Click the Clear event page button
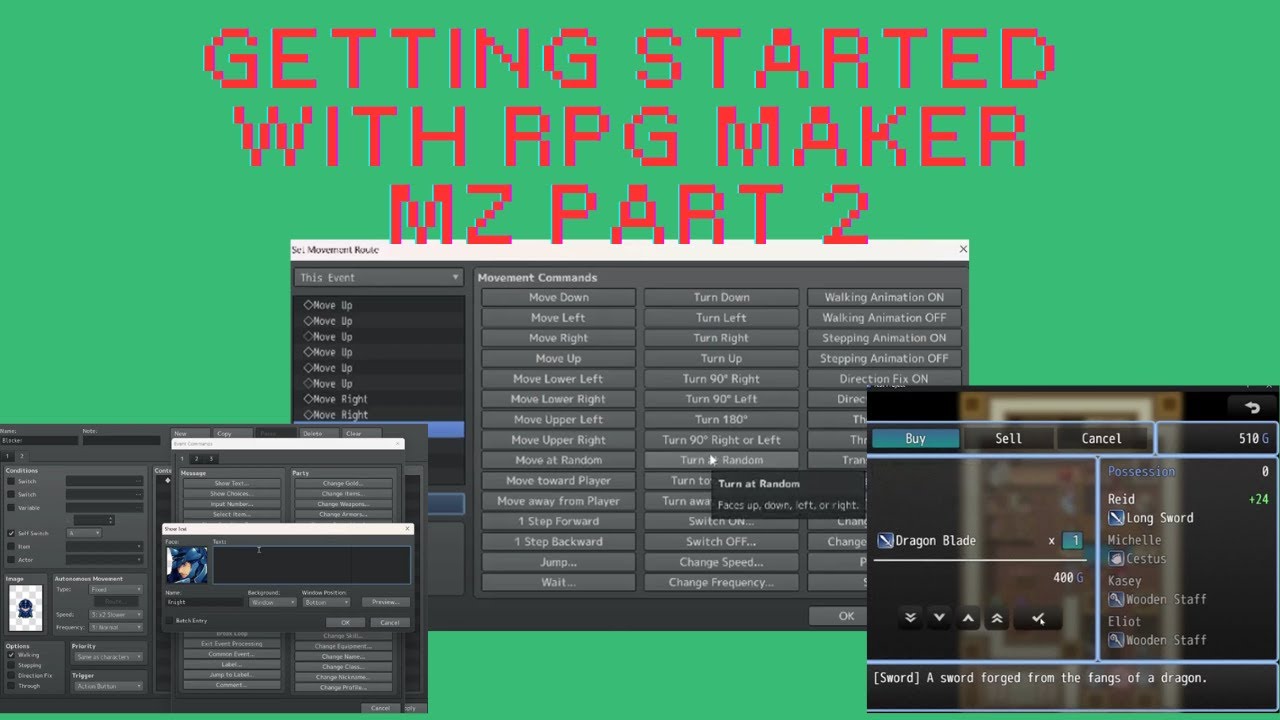 [x=361, y=434]
